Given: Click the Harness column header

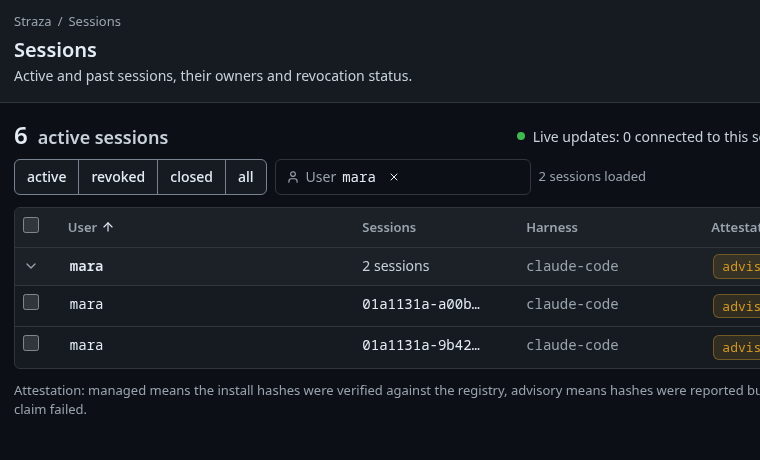Looking at the screenshot, I should point(552,227).
